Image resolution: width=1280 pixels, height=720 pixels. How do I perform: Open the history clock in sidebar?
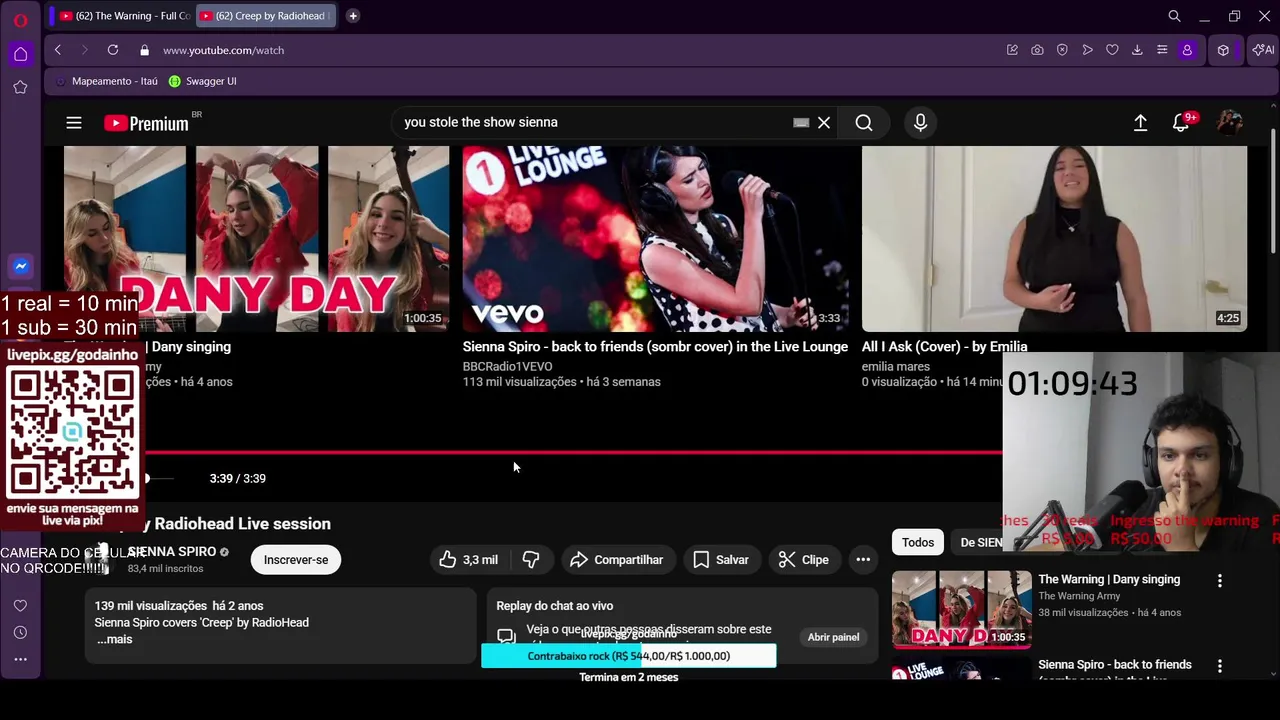20,632
